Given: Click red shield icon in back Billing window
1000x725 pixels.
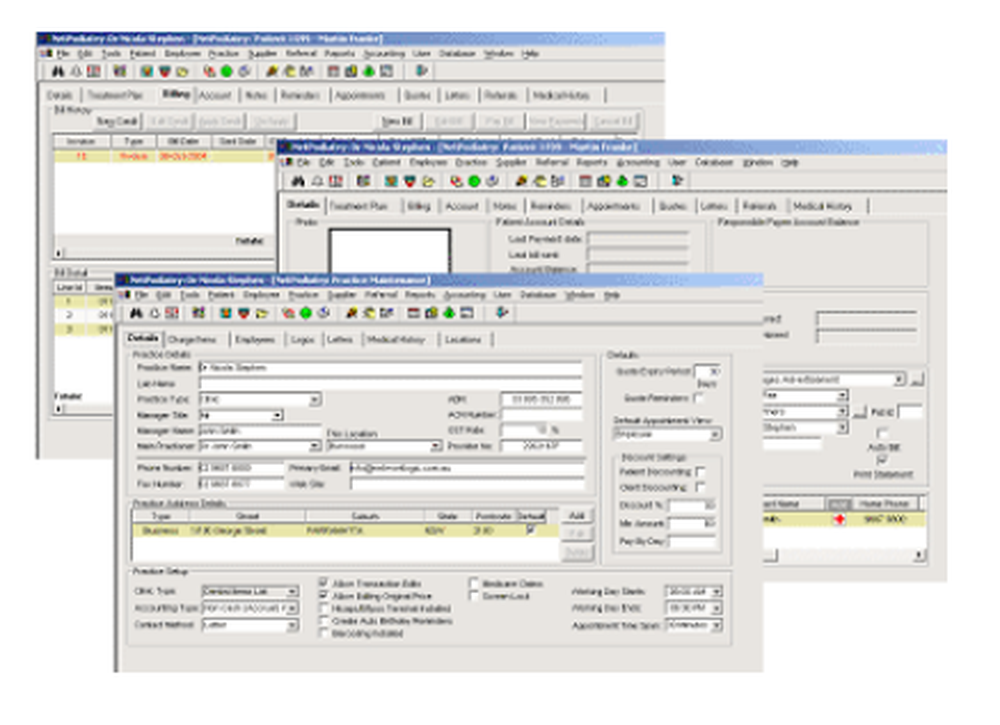Looking at the screenshot, I should (165, 71).
